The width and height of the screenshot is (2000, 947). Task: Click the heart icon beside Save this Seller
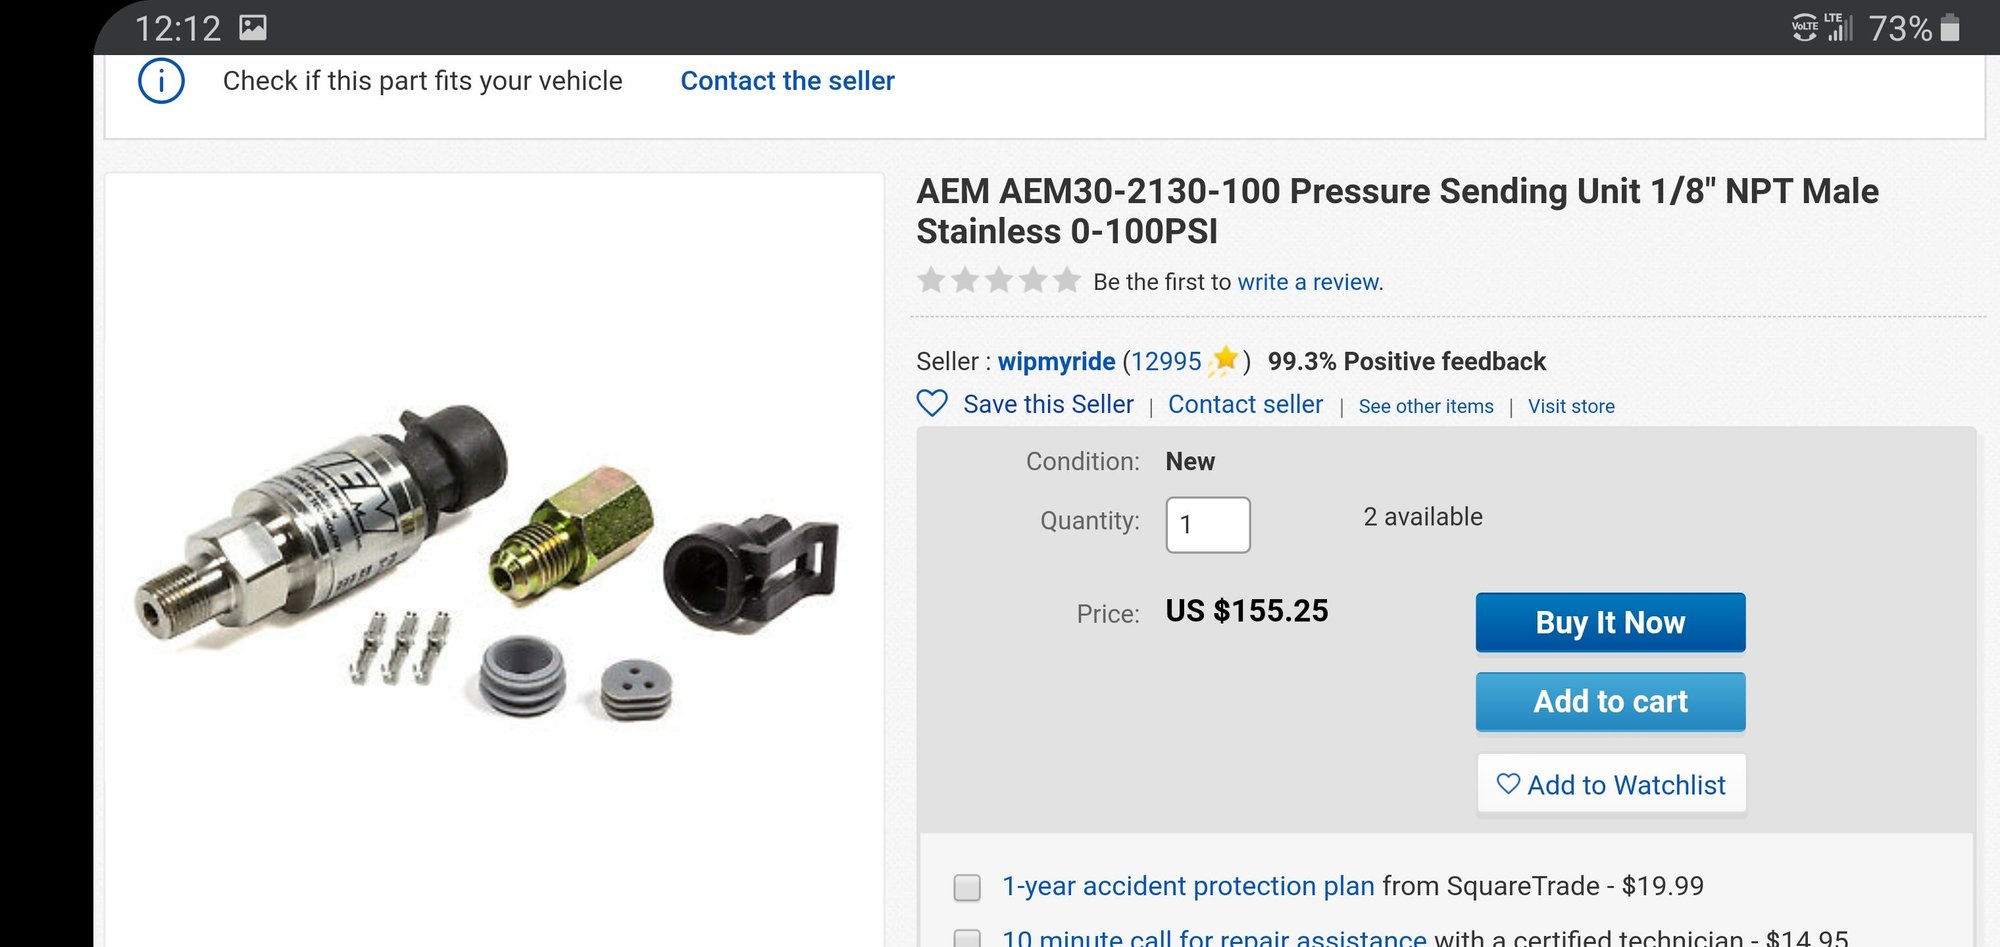(x=932, y=404)
